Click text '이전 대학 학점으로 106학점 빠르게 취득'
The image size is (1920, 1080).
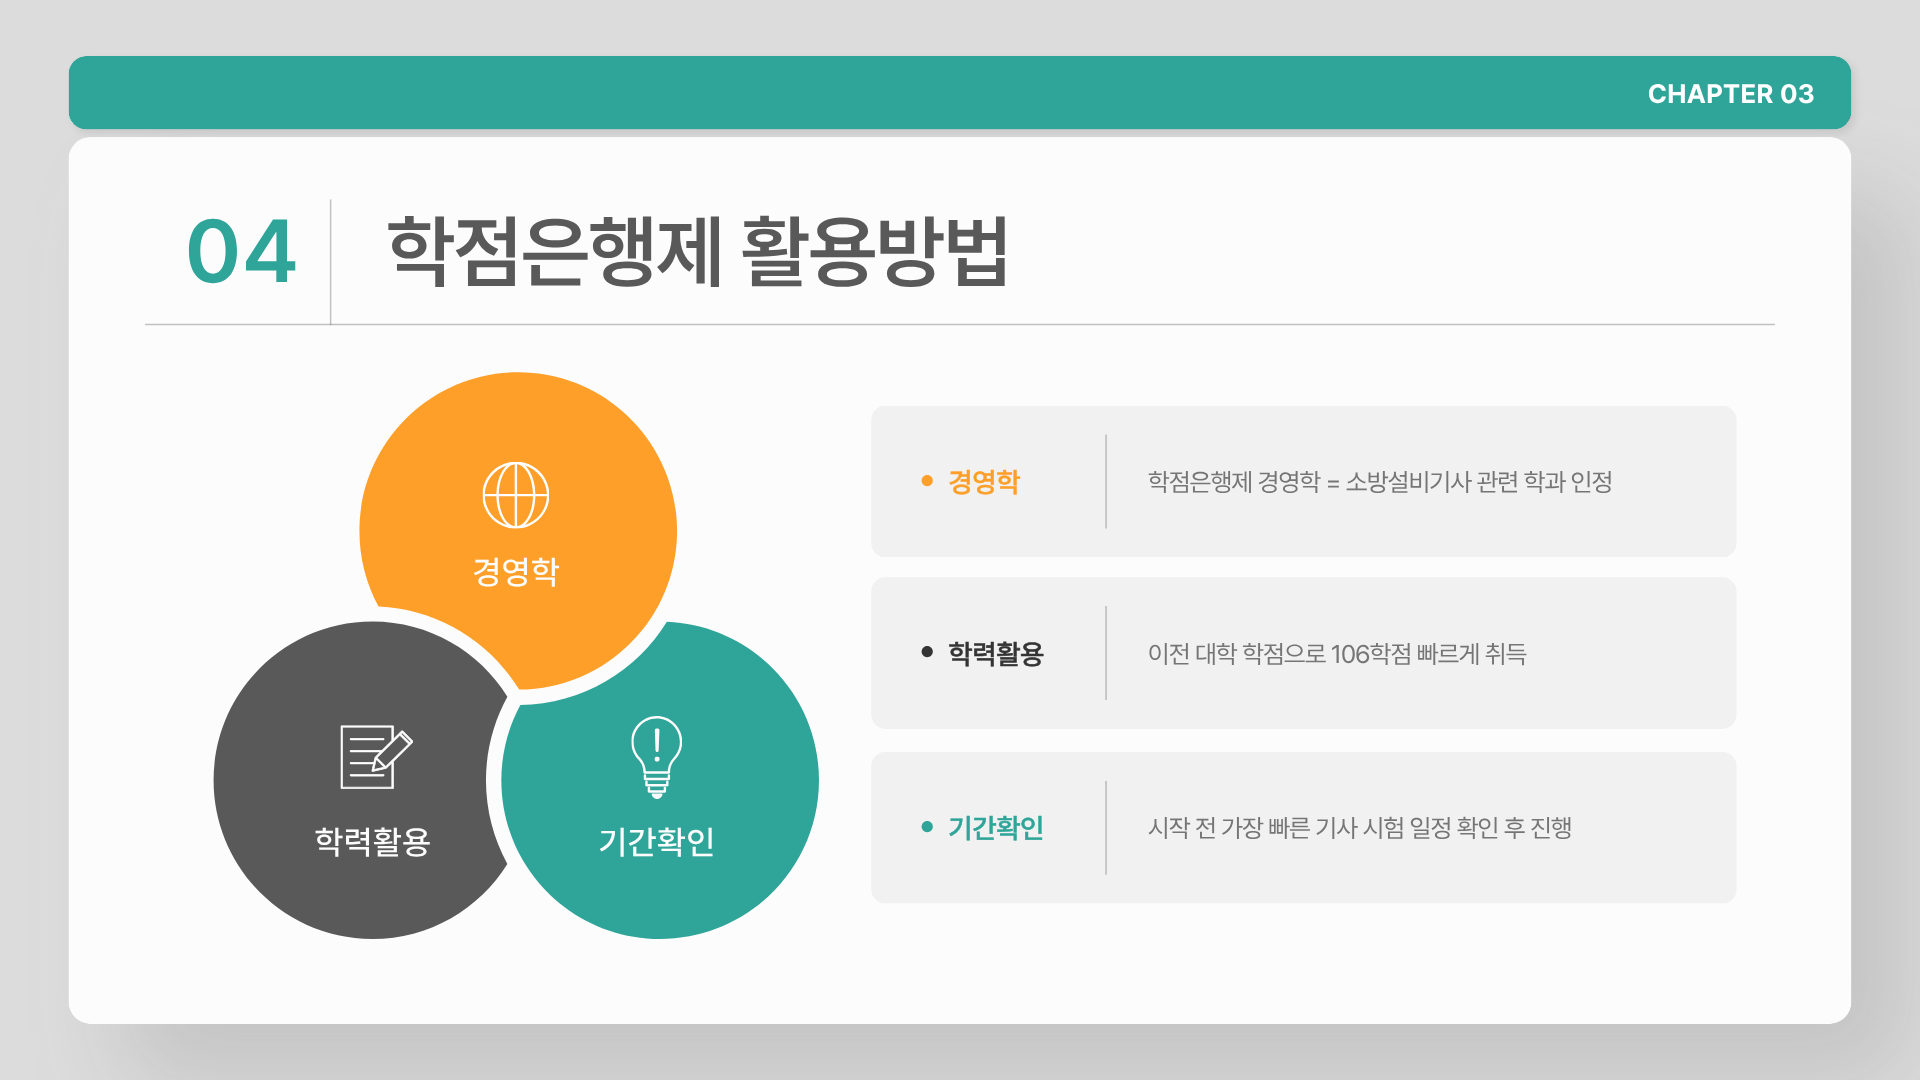pos(1337,654)
